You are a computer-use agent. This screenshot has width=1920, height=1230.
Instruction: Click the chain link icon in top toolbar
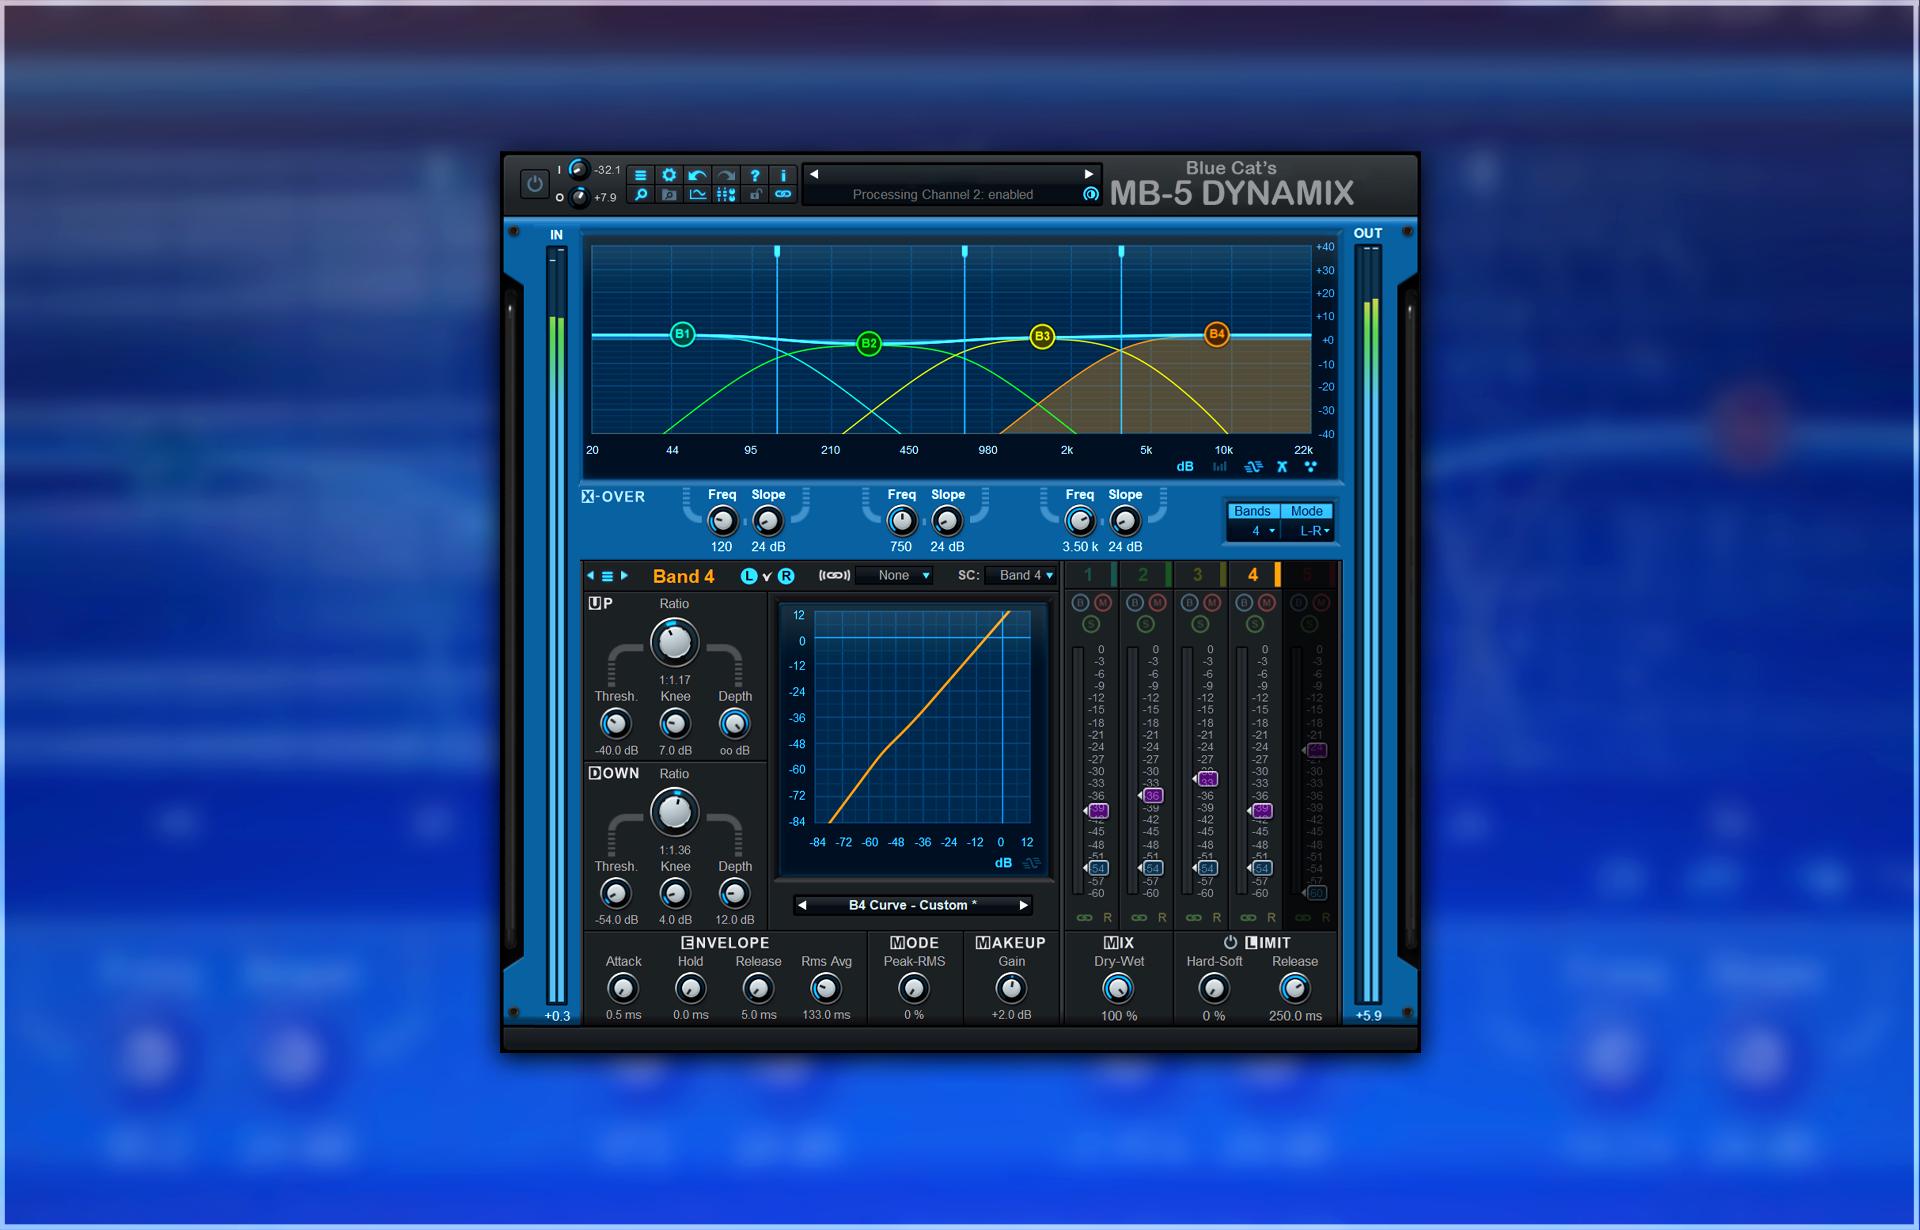[x=783, y=195]
